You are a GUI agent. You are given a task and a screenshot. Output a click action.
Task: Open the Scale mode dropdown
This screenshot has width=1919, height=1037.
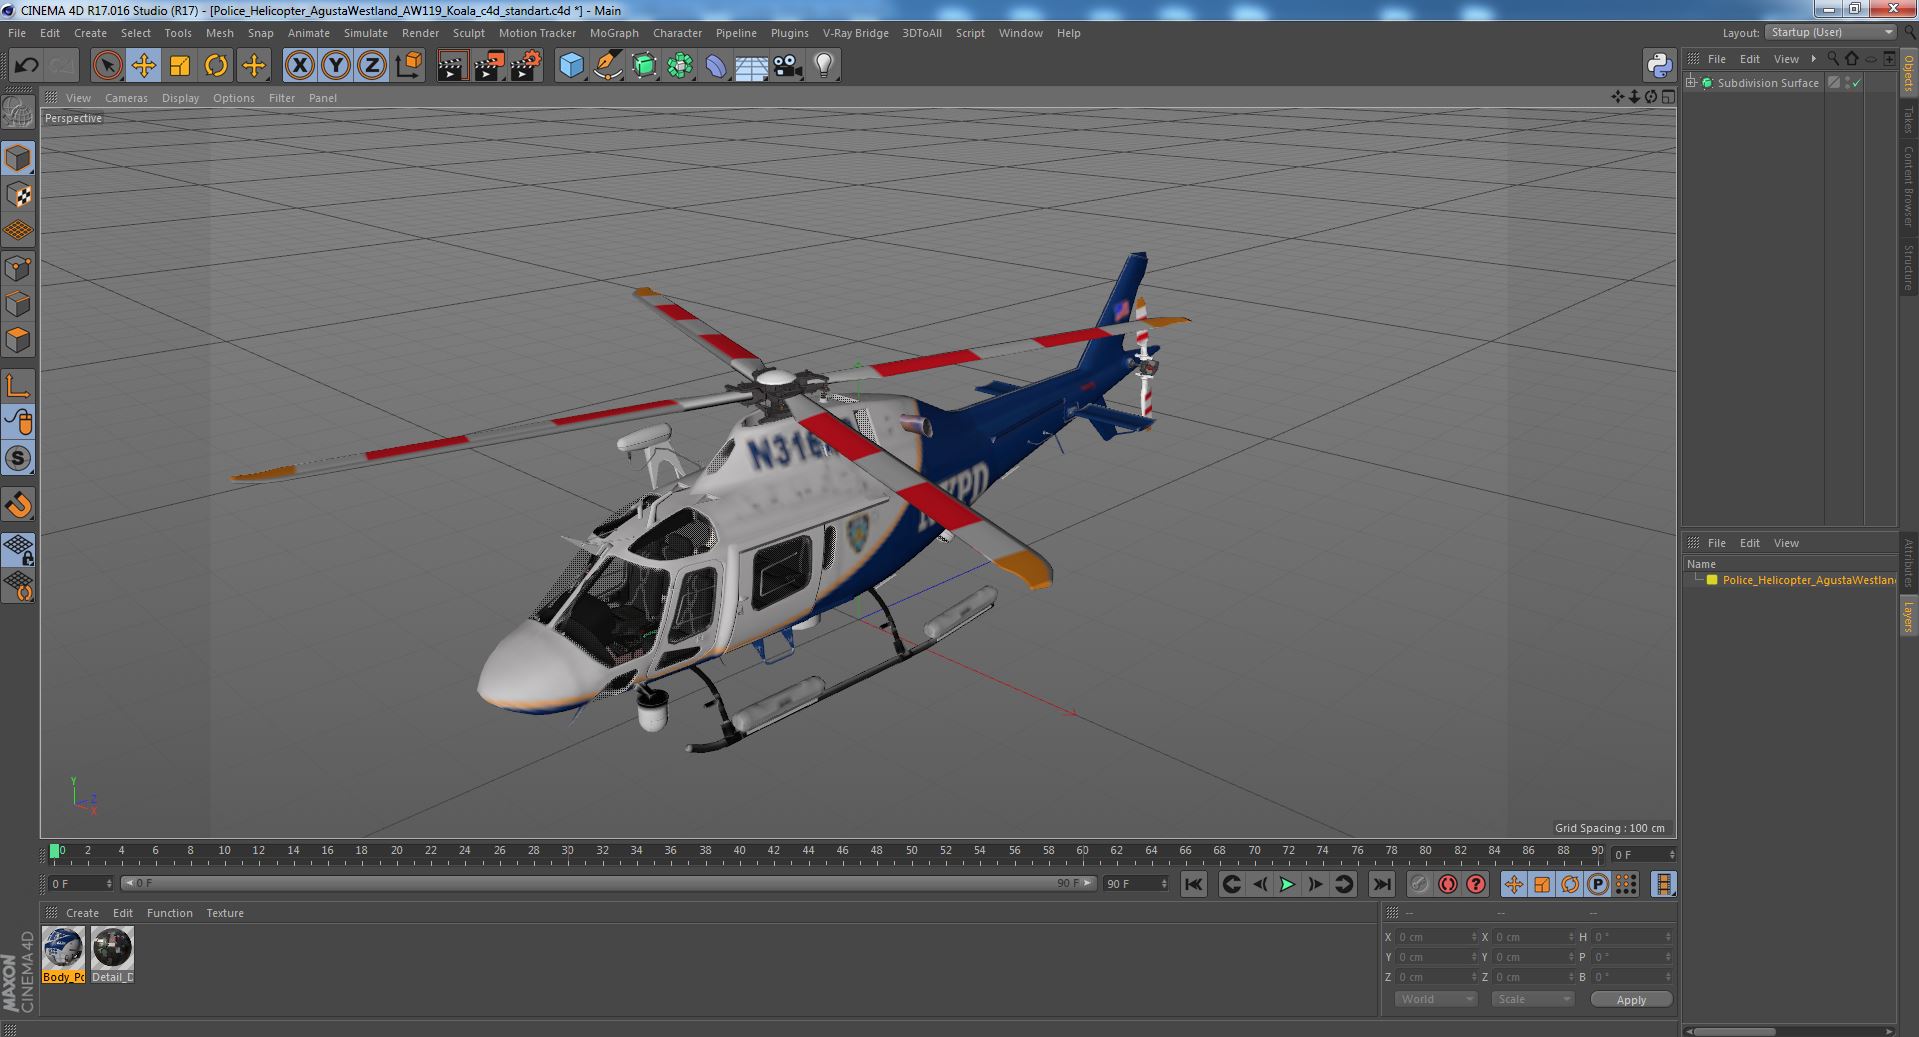tap(1532, 999)
